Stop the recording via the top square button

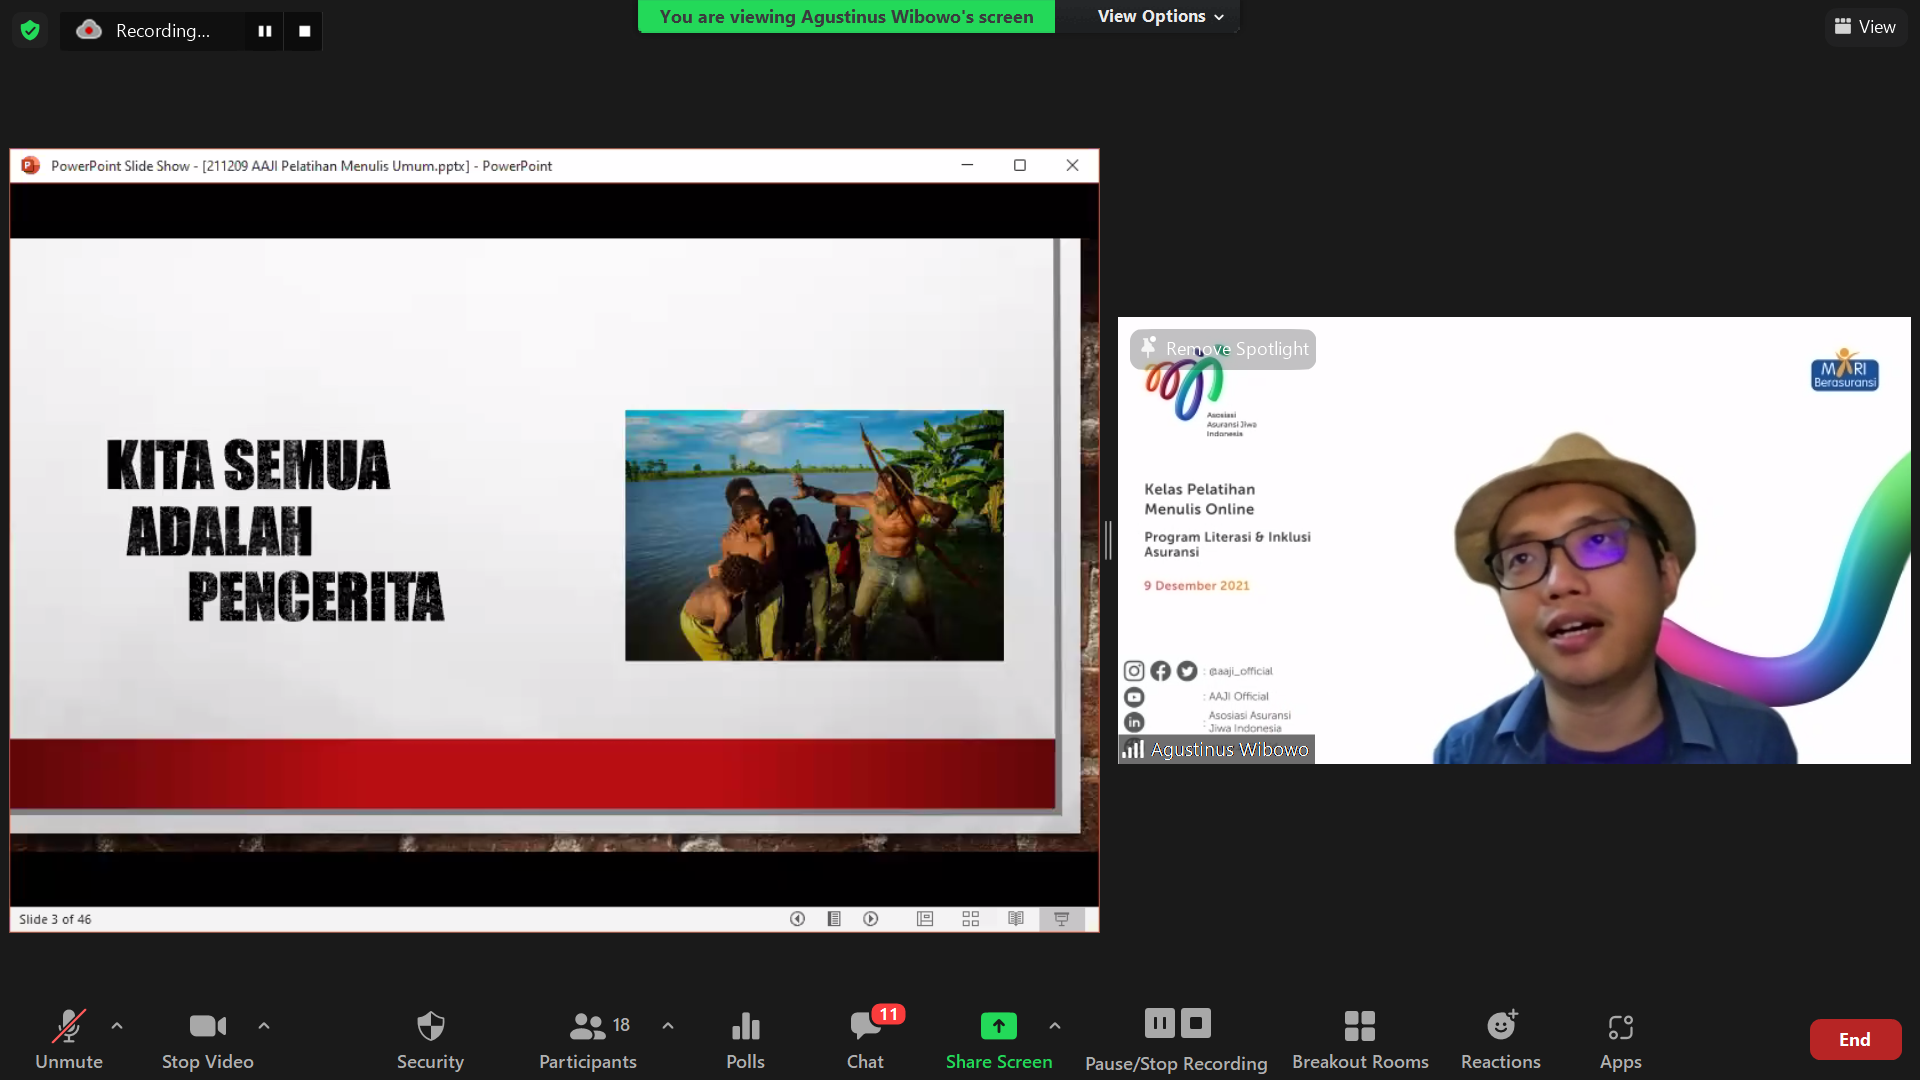304,31
